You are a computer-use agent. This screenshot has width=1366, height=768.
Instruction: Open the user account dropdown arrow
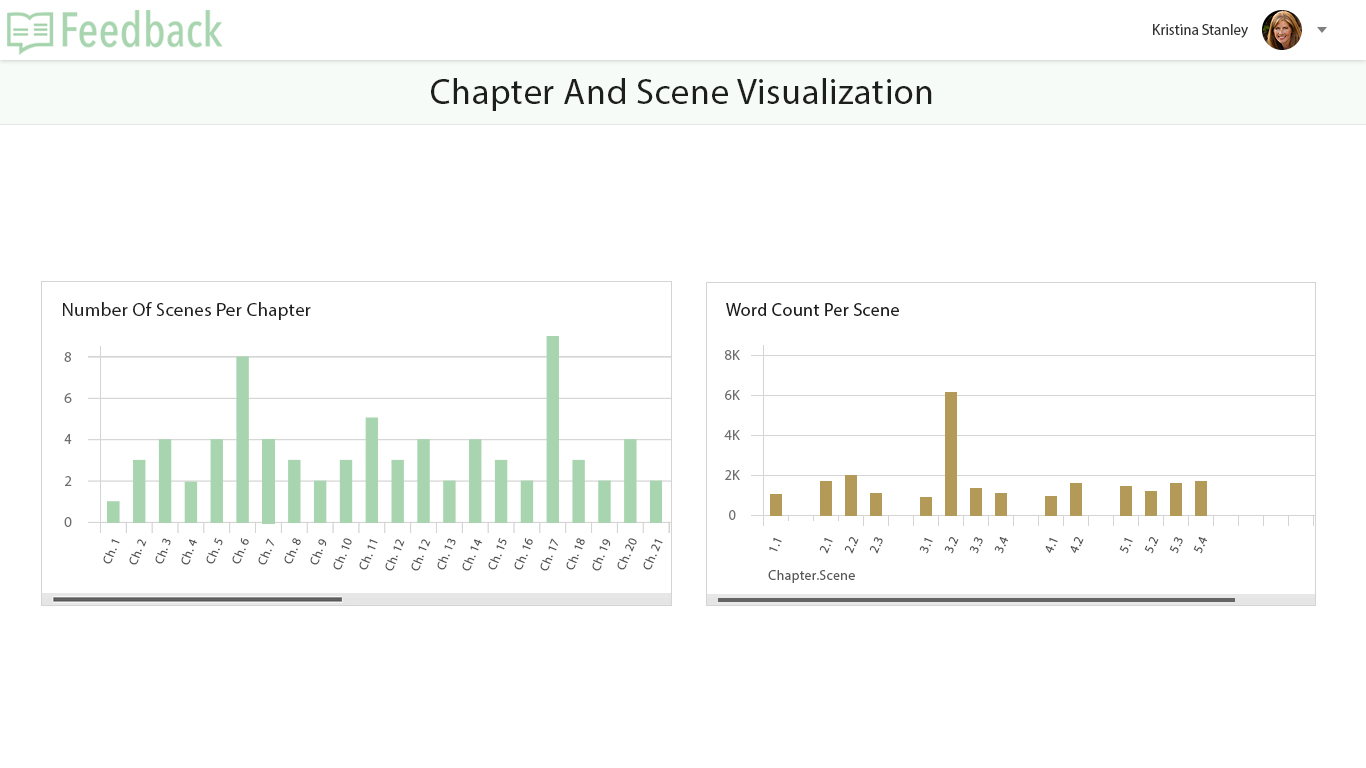(1322, 30)
